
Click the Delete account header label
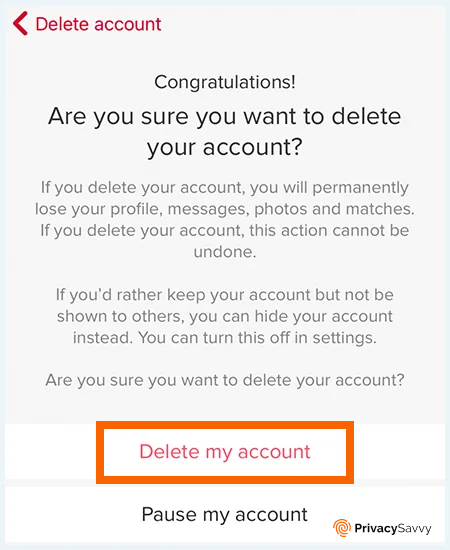click(x=98, y=24)
